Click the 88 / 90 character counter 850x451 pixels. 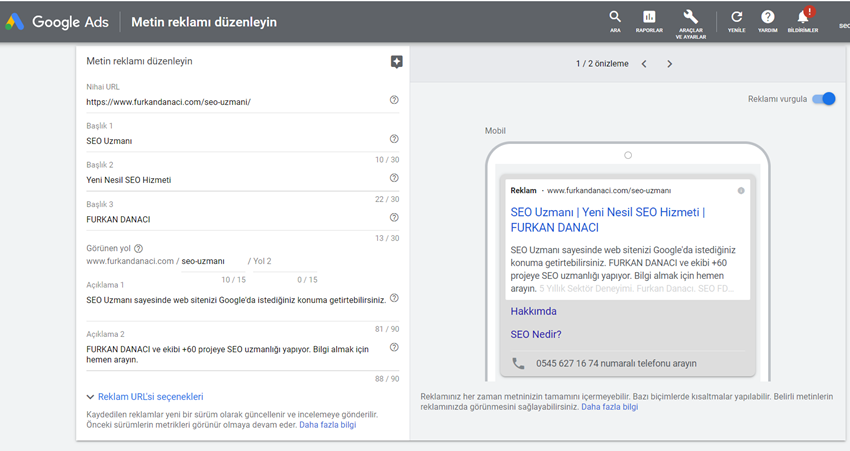(387, 379)
